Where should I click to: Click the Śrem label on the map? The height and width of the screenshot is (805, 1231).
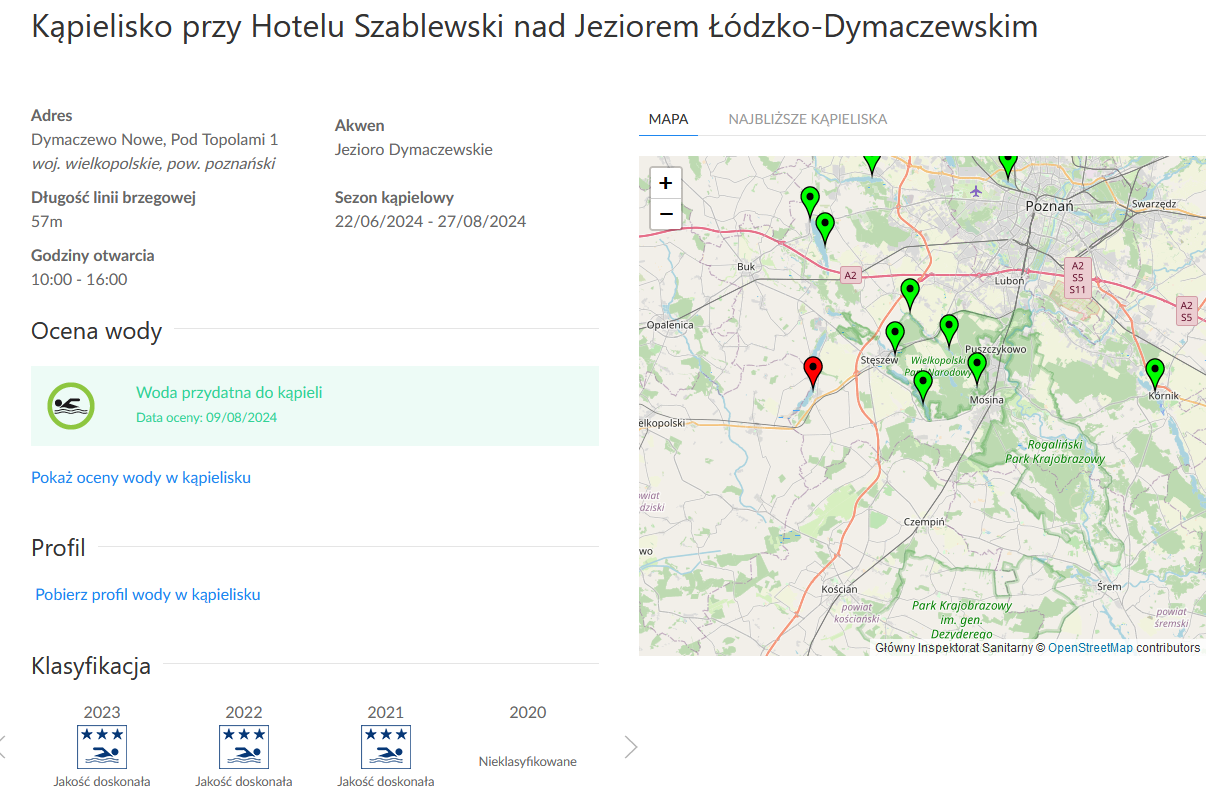click(1109, 586)
